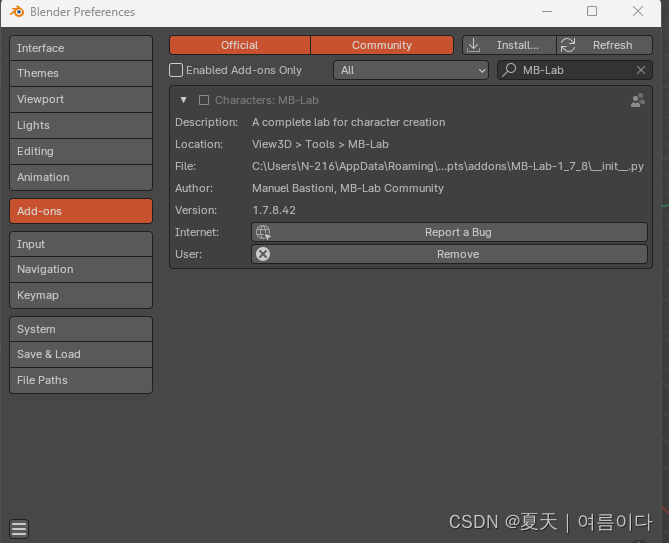The width and height of the screenshot is (669, 543).
Task: Collapse the MB-Lab add-on details triangle
Action: pyautogui.click(x=183, y=100)
